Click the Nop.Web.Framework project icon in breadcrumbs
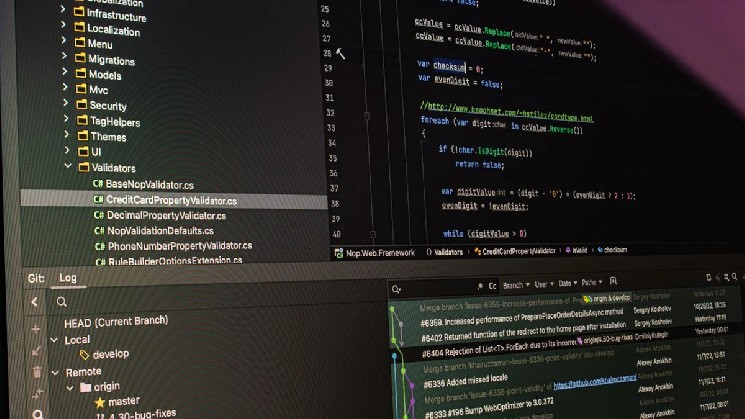745x419 pixels. pos(339,254)
